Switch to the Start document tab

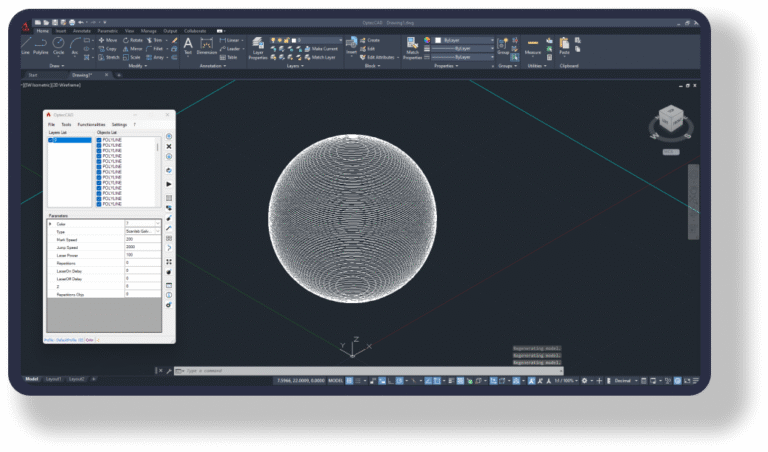coord(33,75)
